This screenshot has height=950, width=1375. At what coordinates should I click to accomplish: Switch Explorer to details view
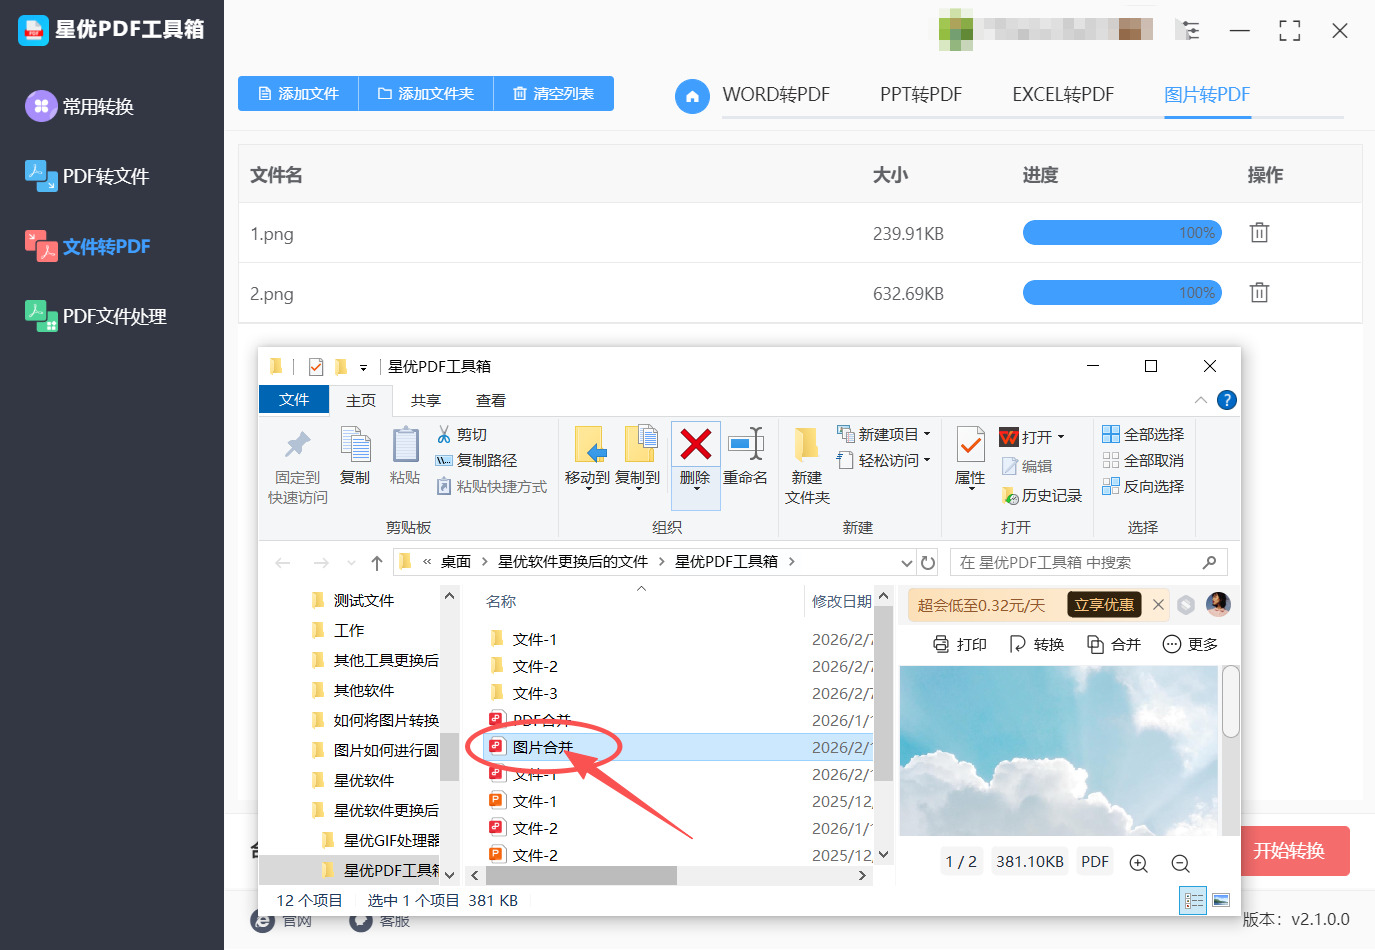point(1194,901)
